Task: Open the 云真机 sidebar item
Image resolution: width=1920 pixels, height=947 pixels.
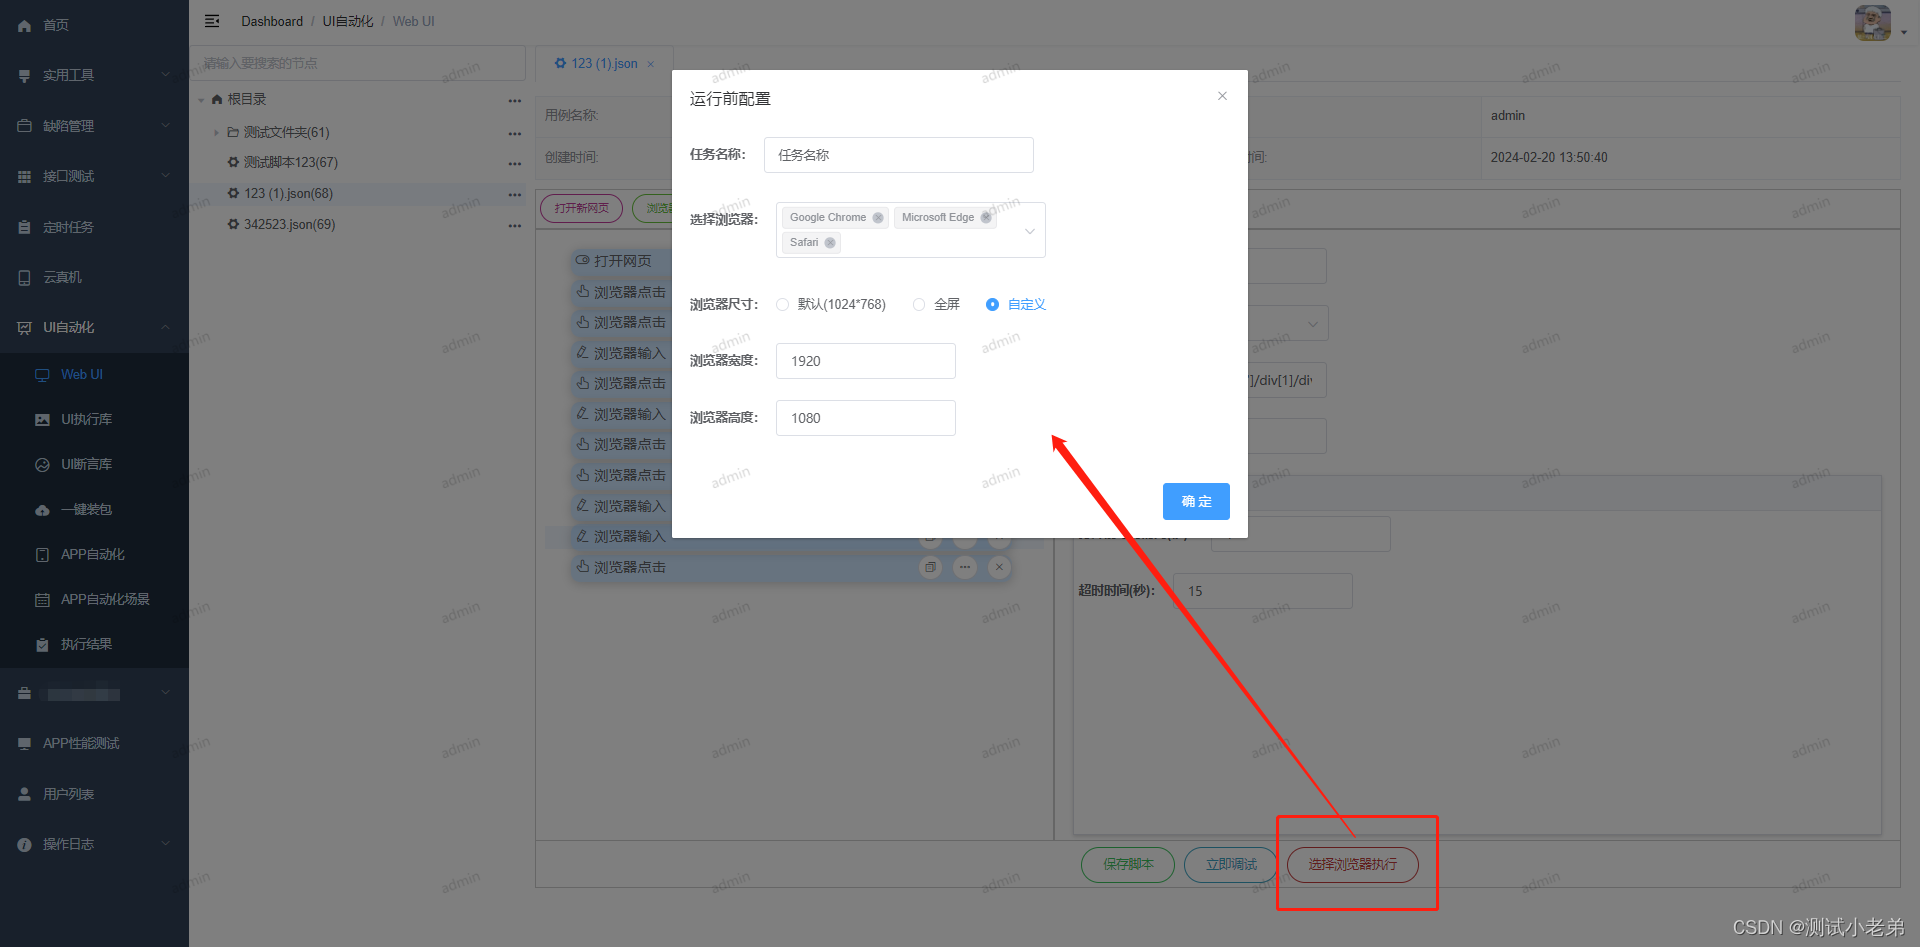Action: [x=94, y=277]
